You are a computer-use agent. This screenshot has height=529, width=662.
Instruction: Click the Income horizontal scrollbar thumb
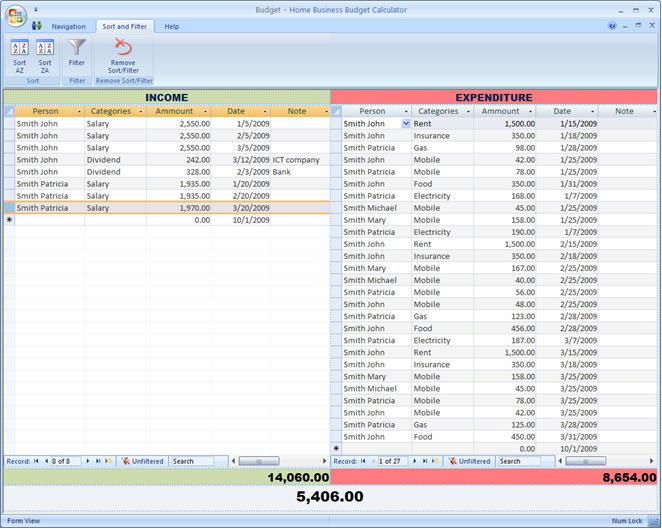pyautogui.click(x=259, y=461)
